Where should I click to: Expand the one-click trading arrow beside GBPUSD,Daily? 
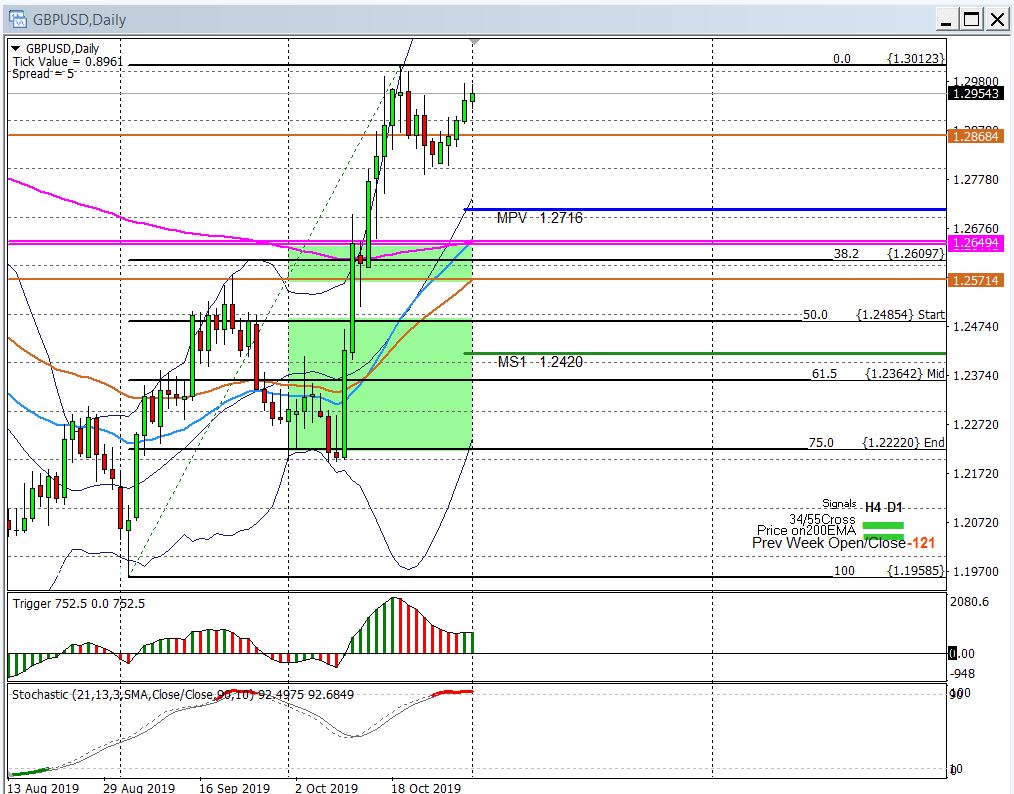(x=16, y=48)
